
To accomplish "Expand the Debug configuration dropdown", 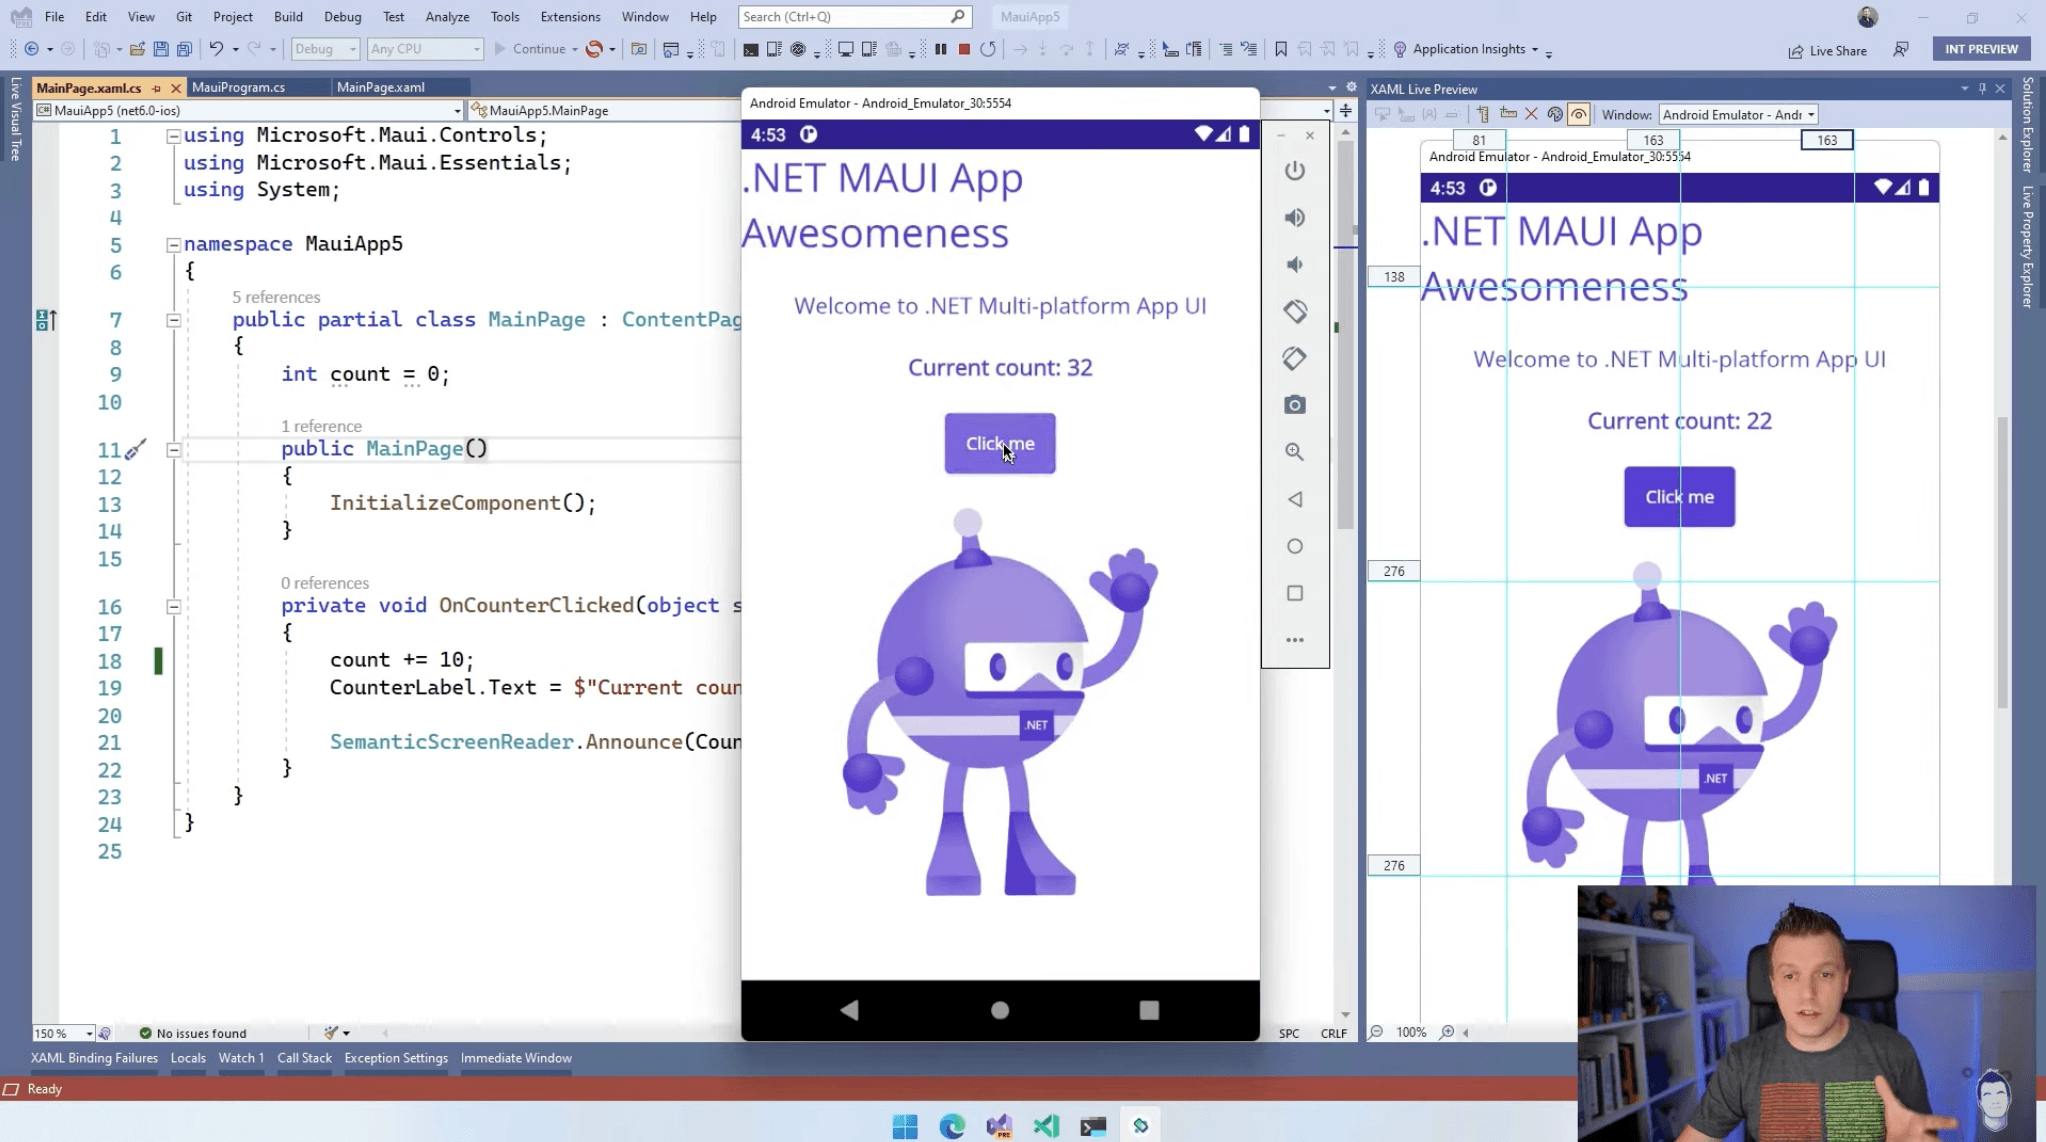I will click(348, 48).
